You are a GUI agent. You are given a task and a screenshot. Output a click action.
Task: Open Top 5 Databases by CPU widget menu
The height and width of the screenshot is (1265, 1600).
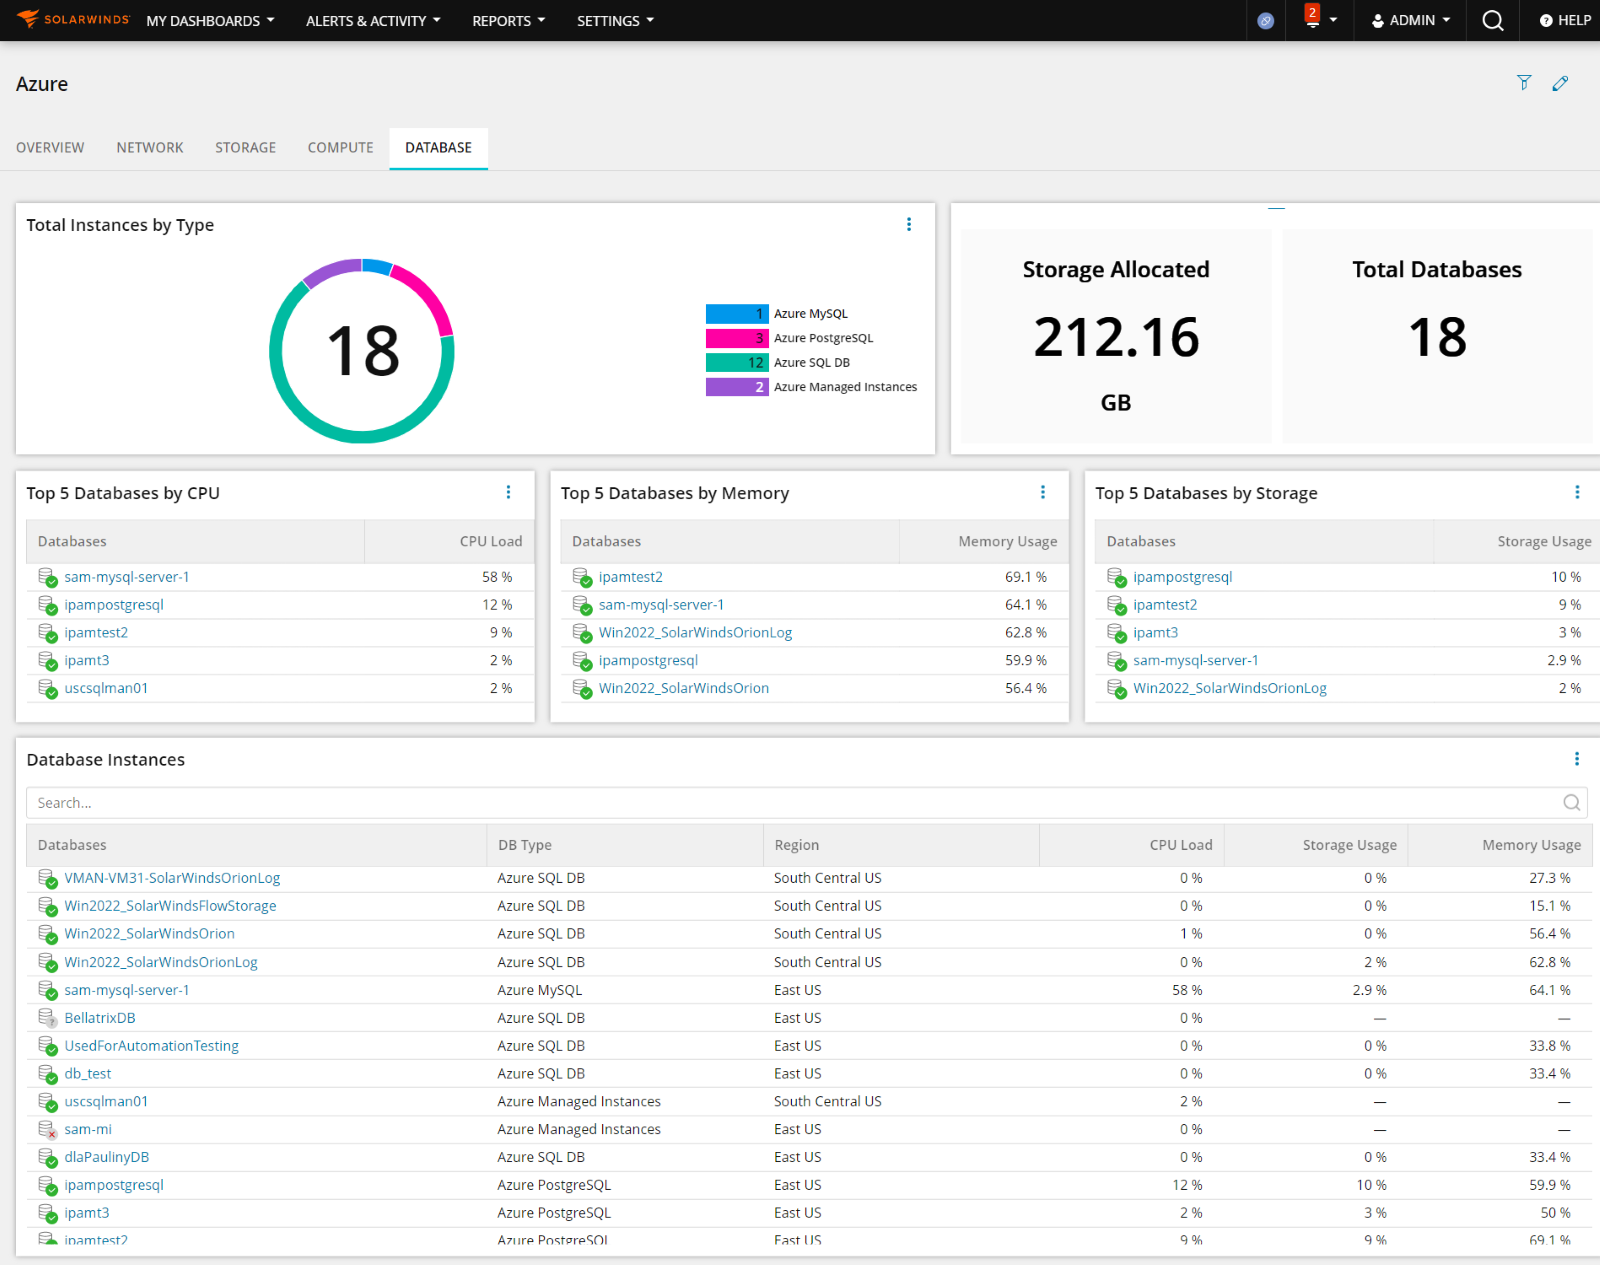click(x=508, y=492)
